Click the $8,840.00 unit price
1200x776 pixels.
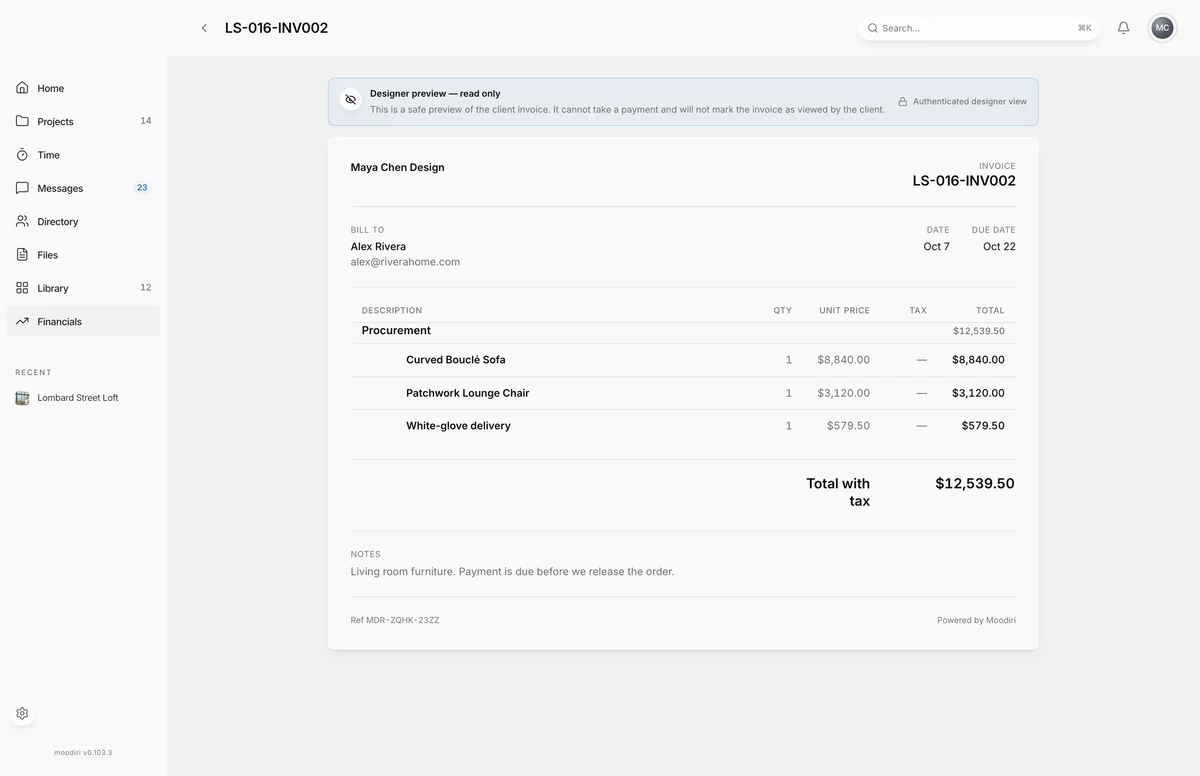point(843,360)
